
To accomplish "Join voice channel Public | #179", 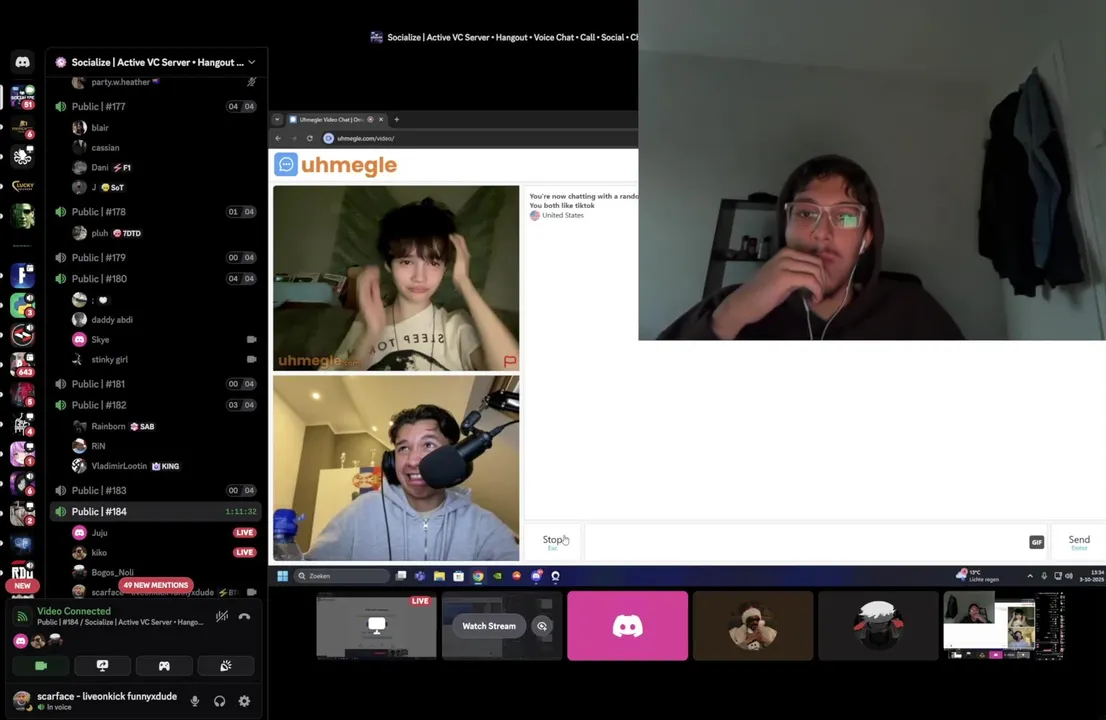I will [x=155, y=257].
